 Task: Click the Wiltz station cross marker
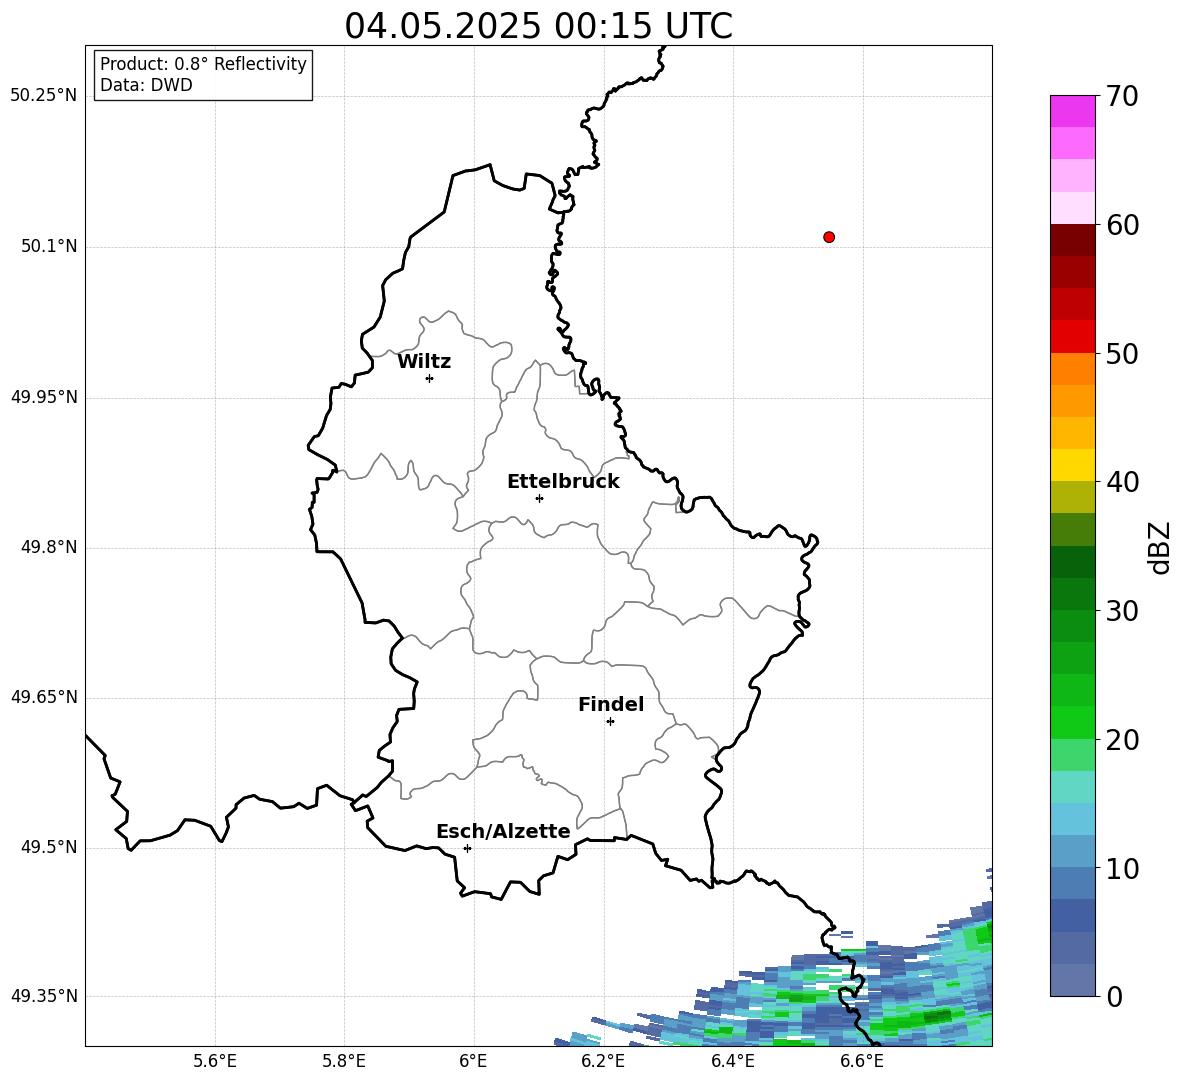pyautogui.click(x=430, y=378)
